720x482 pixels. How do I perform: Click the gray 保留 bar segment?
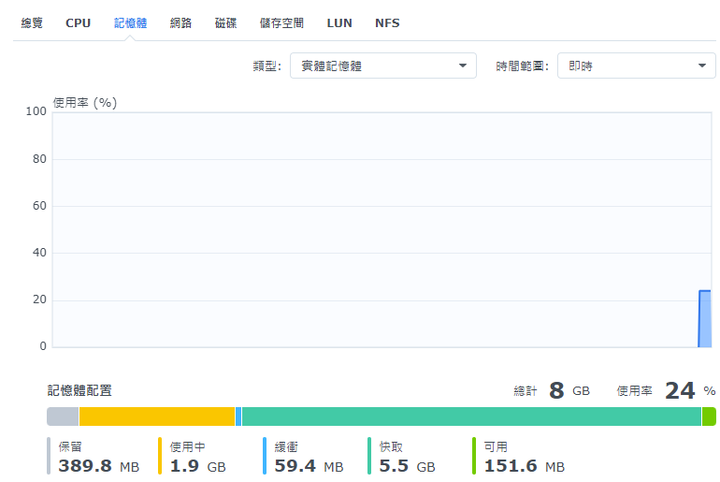click(62, 416)
